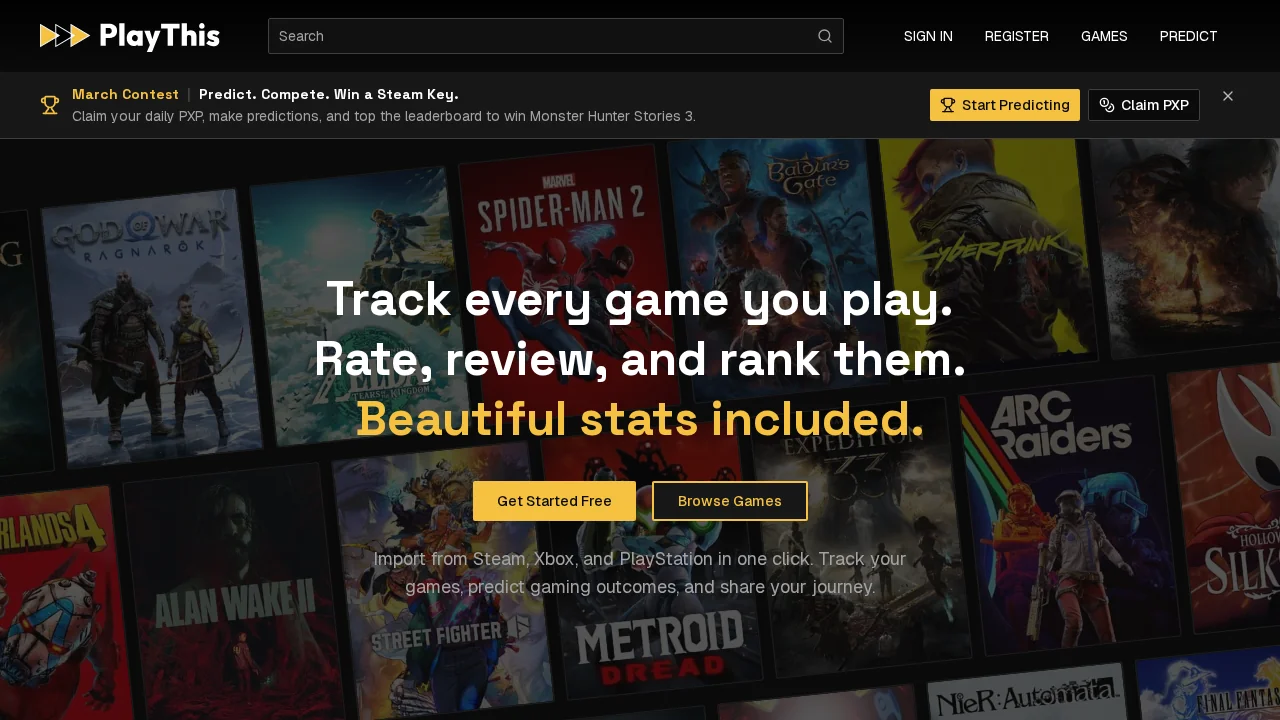
Task: Select SIGN IN in the header
Action: tap(928, 36)
